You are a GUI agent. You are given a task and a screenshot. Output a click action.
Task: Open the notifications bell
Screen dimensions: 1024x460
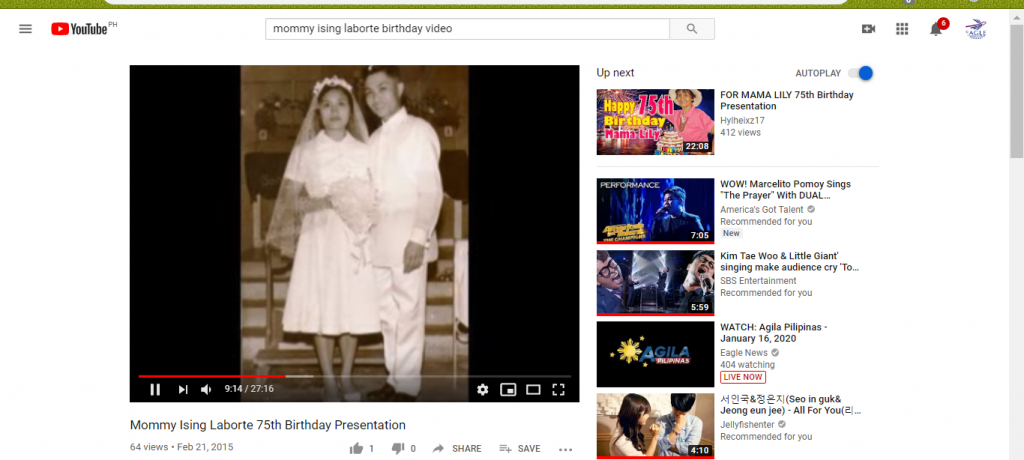(x=936, y=29)
